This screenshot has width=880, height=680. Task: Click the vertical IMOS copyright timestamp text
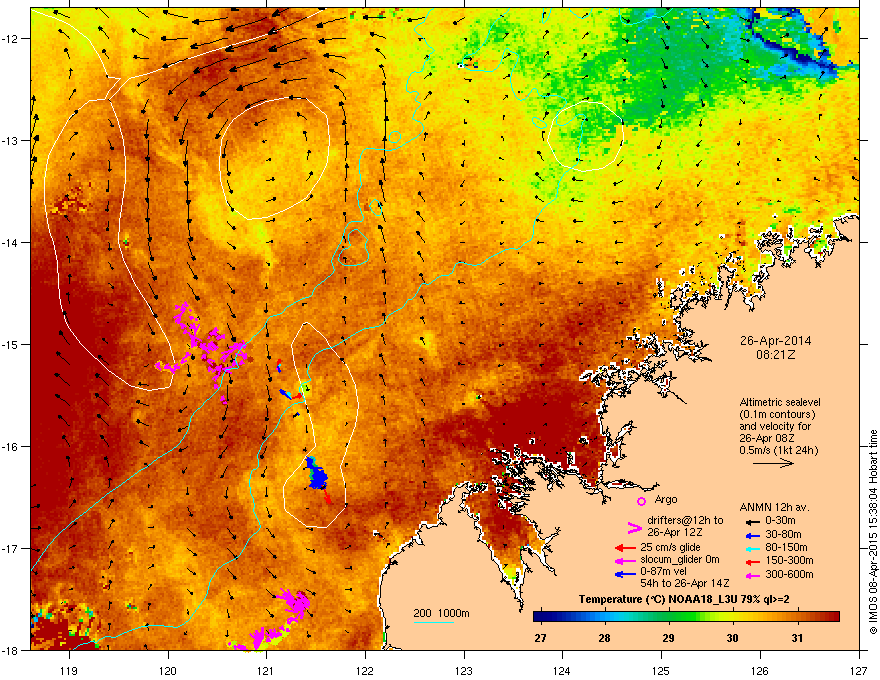(x=873, y=531)
